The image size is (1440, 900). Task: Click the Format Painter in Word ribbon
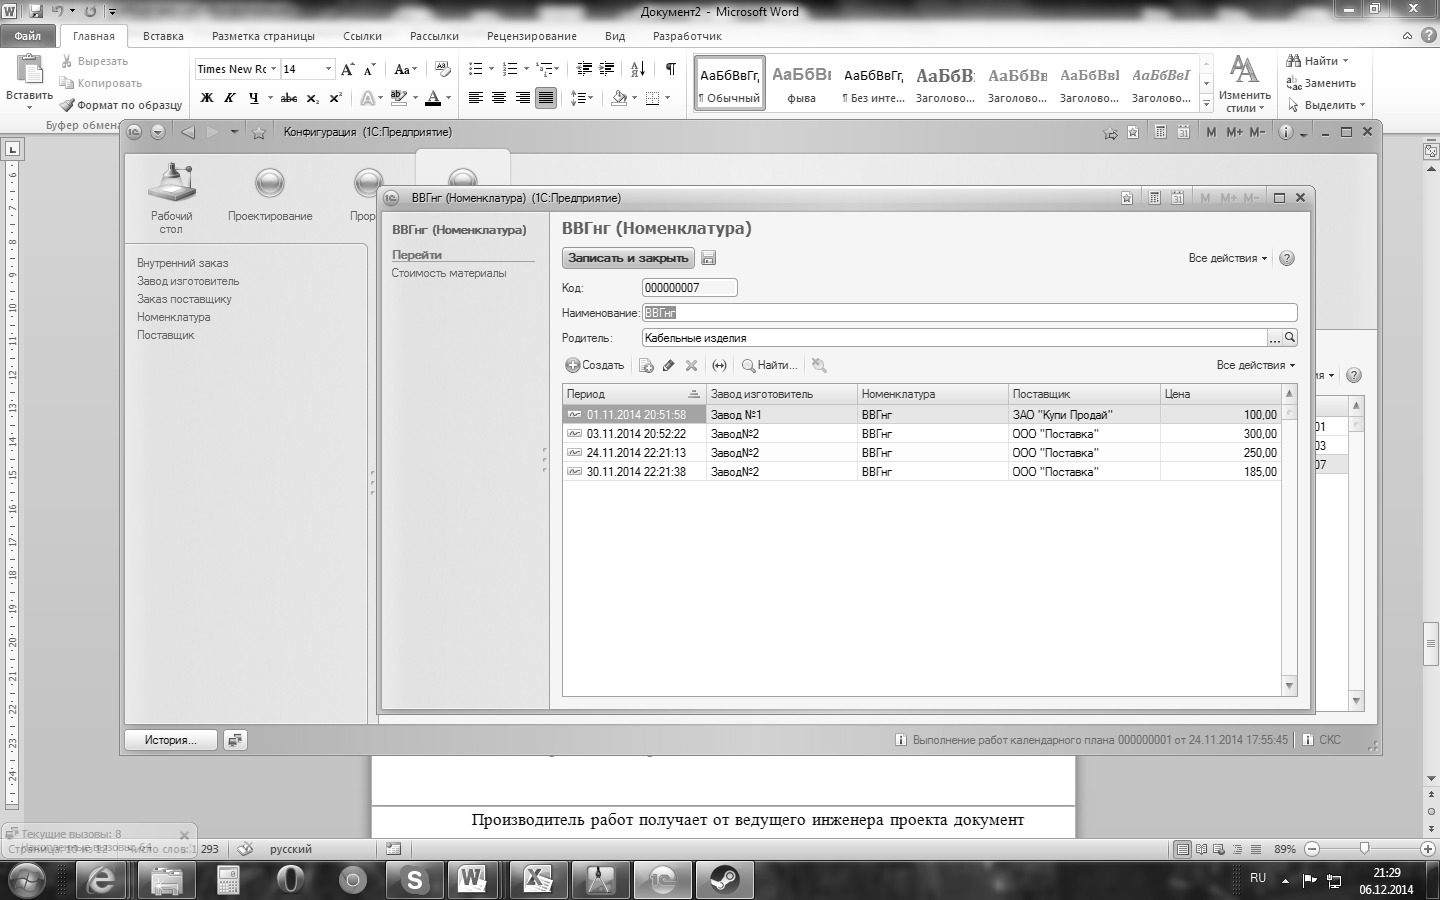click(x=121, y=105)
